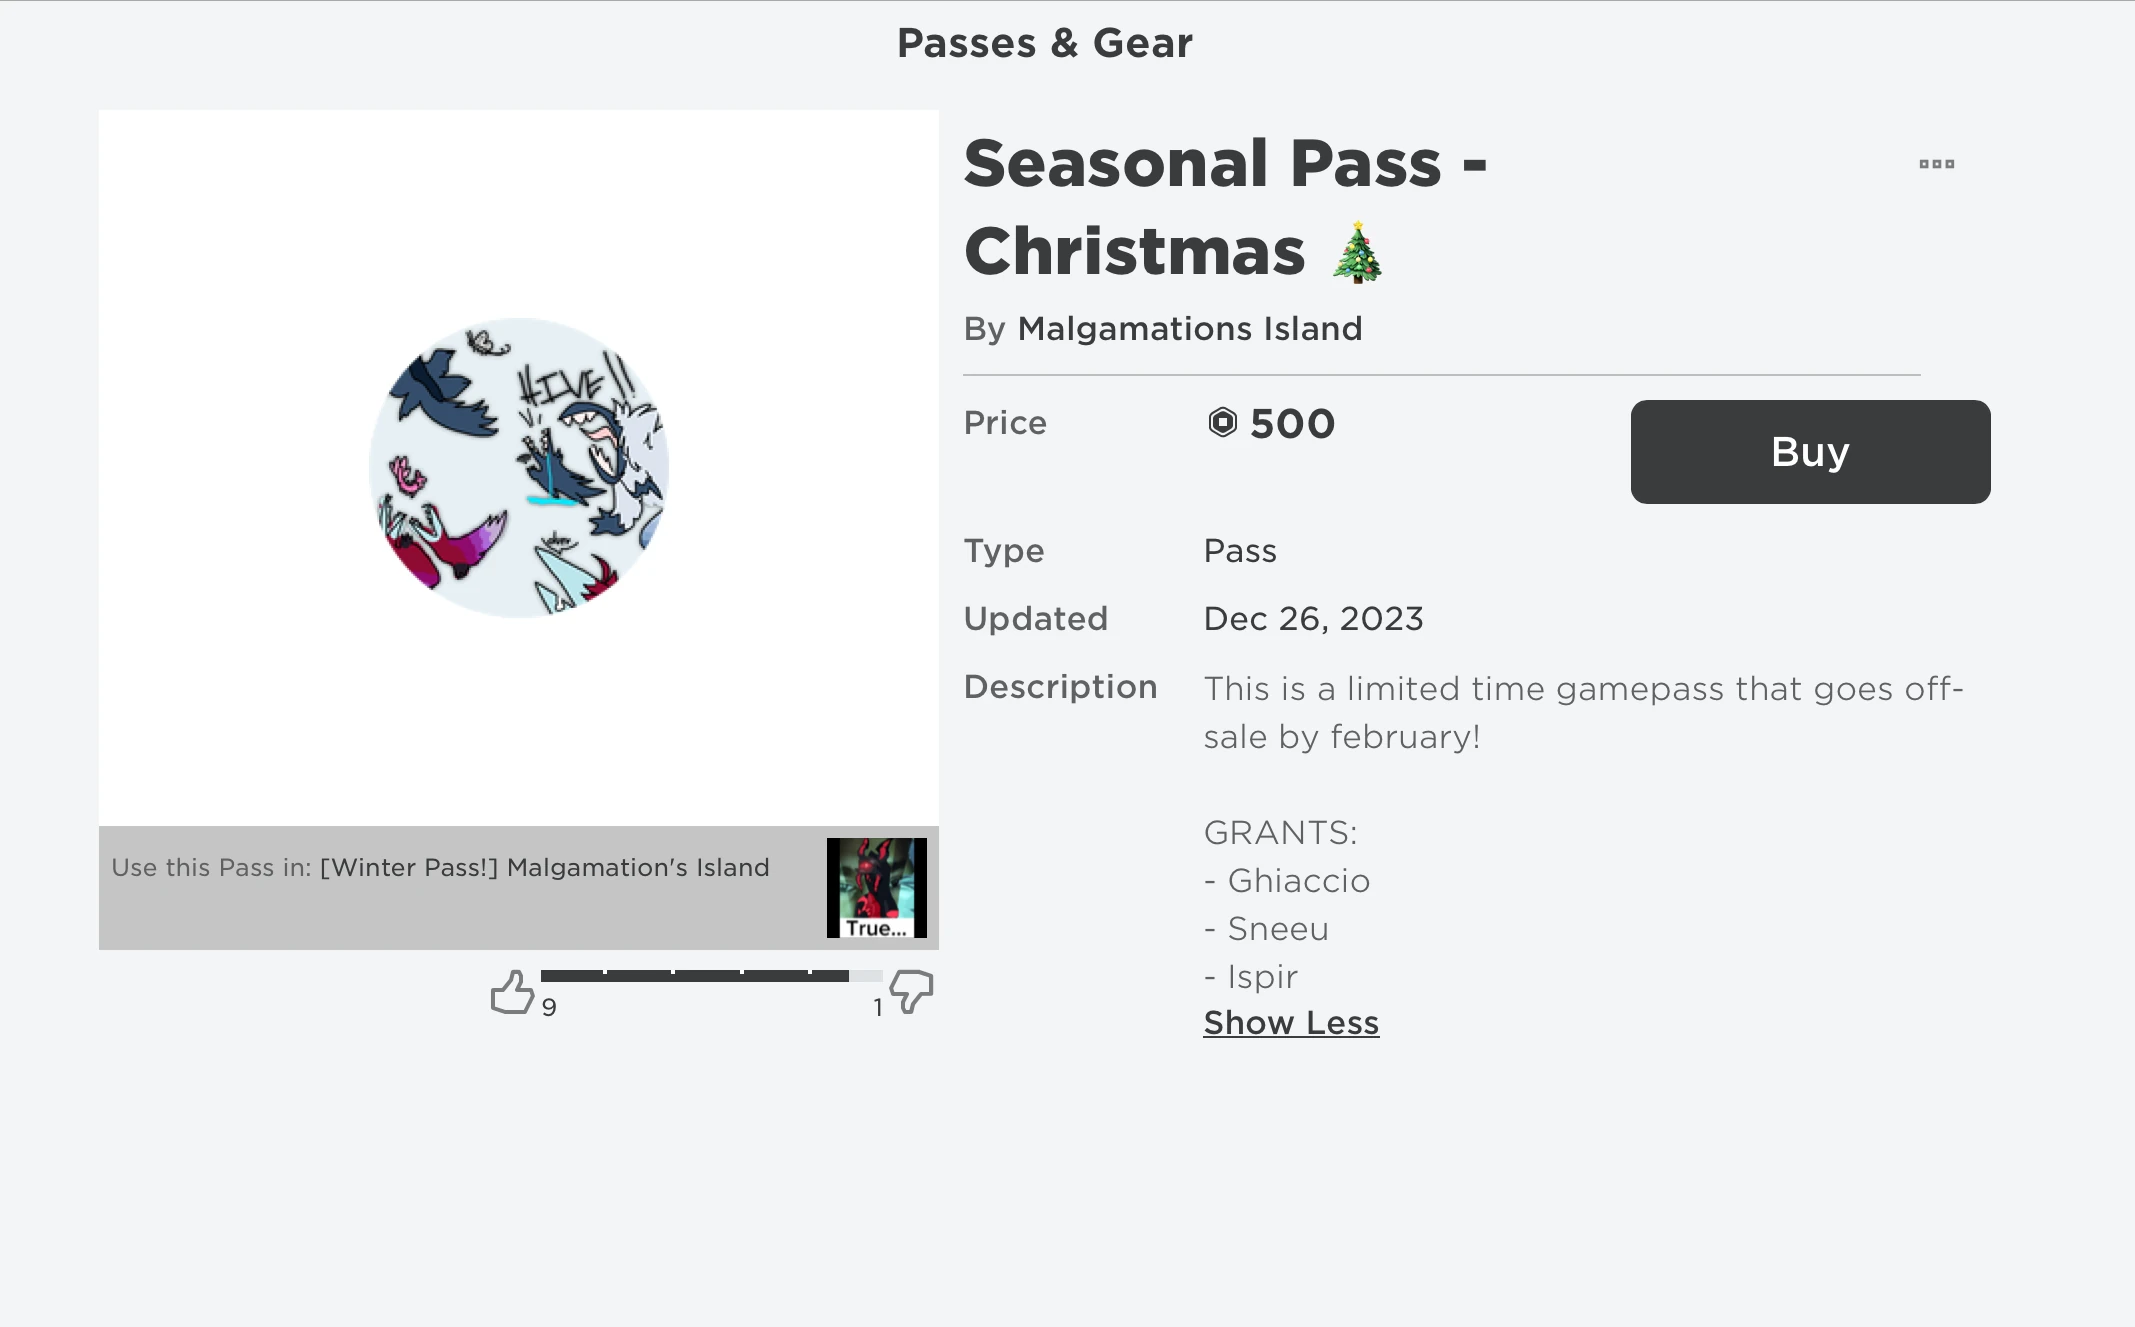Open the three-dot options menu
Screen dimensions: 2135x1327
(x=1938, y=163)
